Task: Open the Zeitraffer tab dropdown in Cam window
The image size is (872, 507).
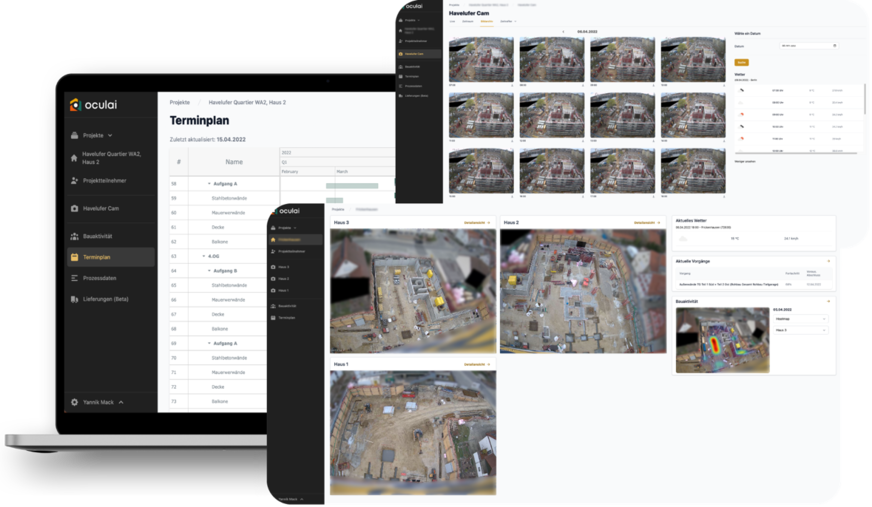Action: (508, 22)
